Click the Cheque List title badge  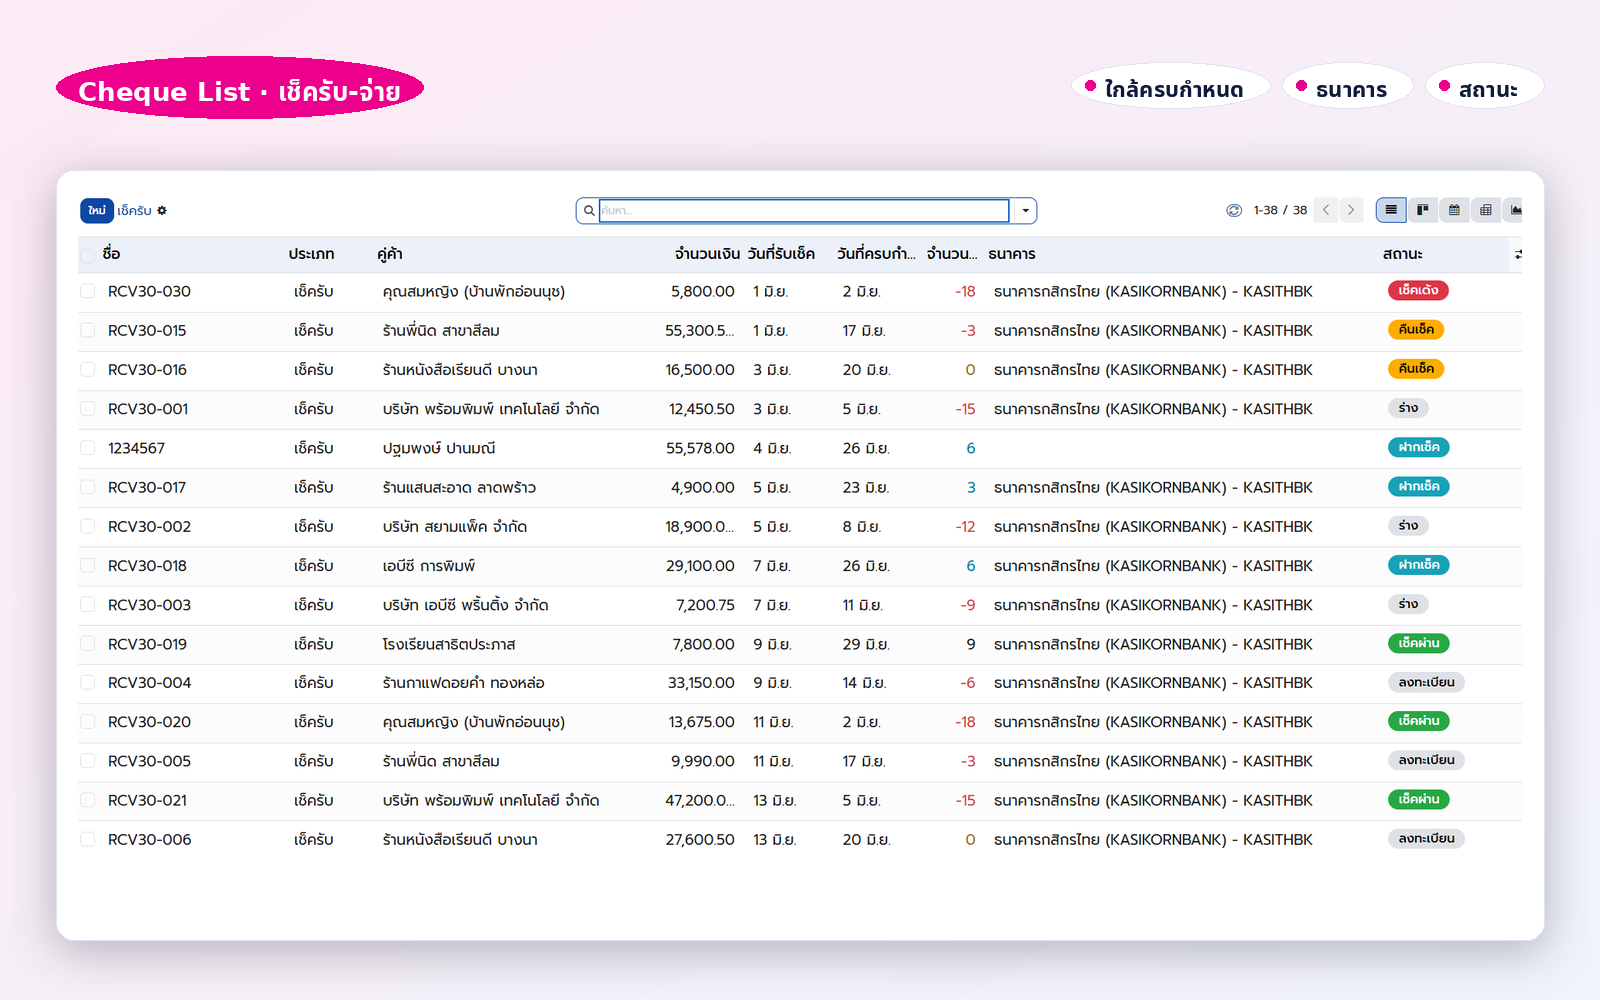[x=240, y=88]
